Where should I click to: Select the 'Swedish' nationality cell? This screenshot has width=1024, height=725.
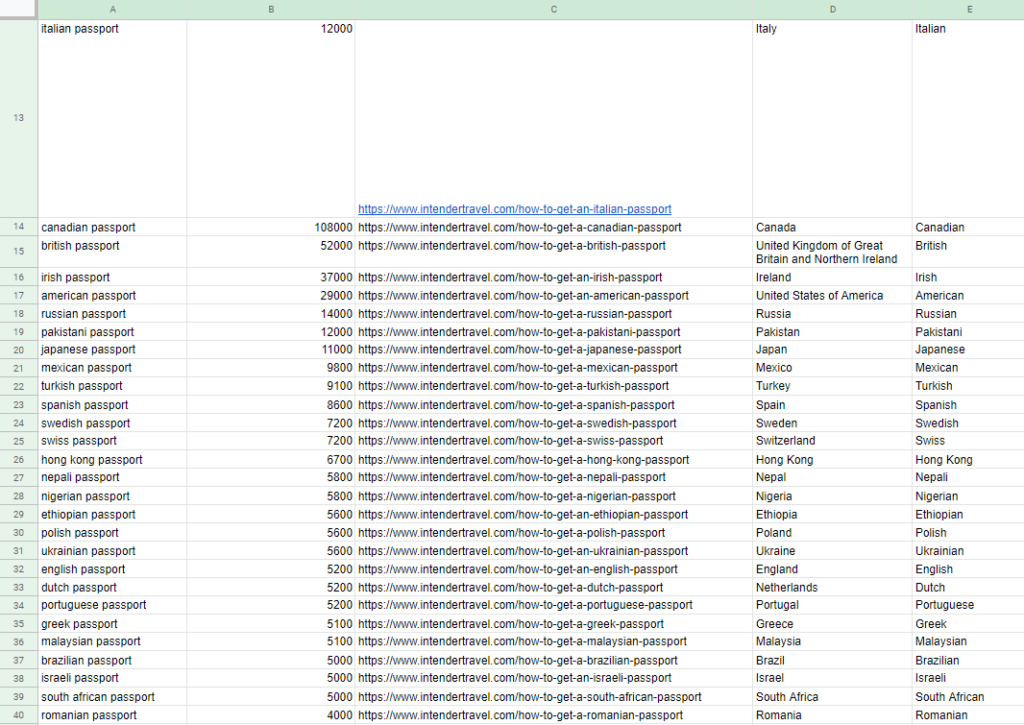(x=968, y=423)
